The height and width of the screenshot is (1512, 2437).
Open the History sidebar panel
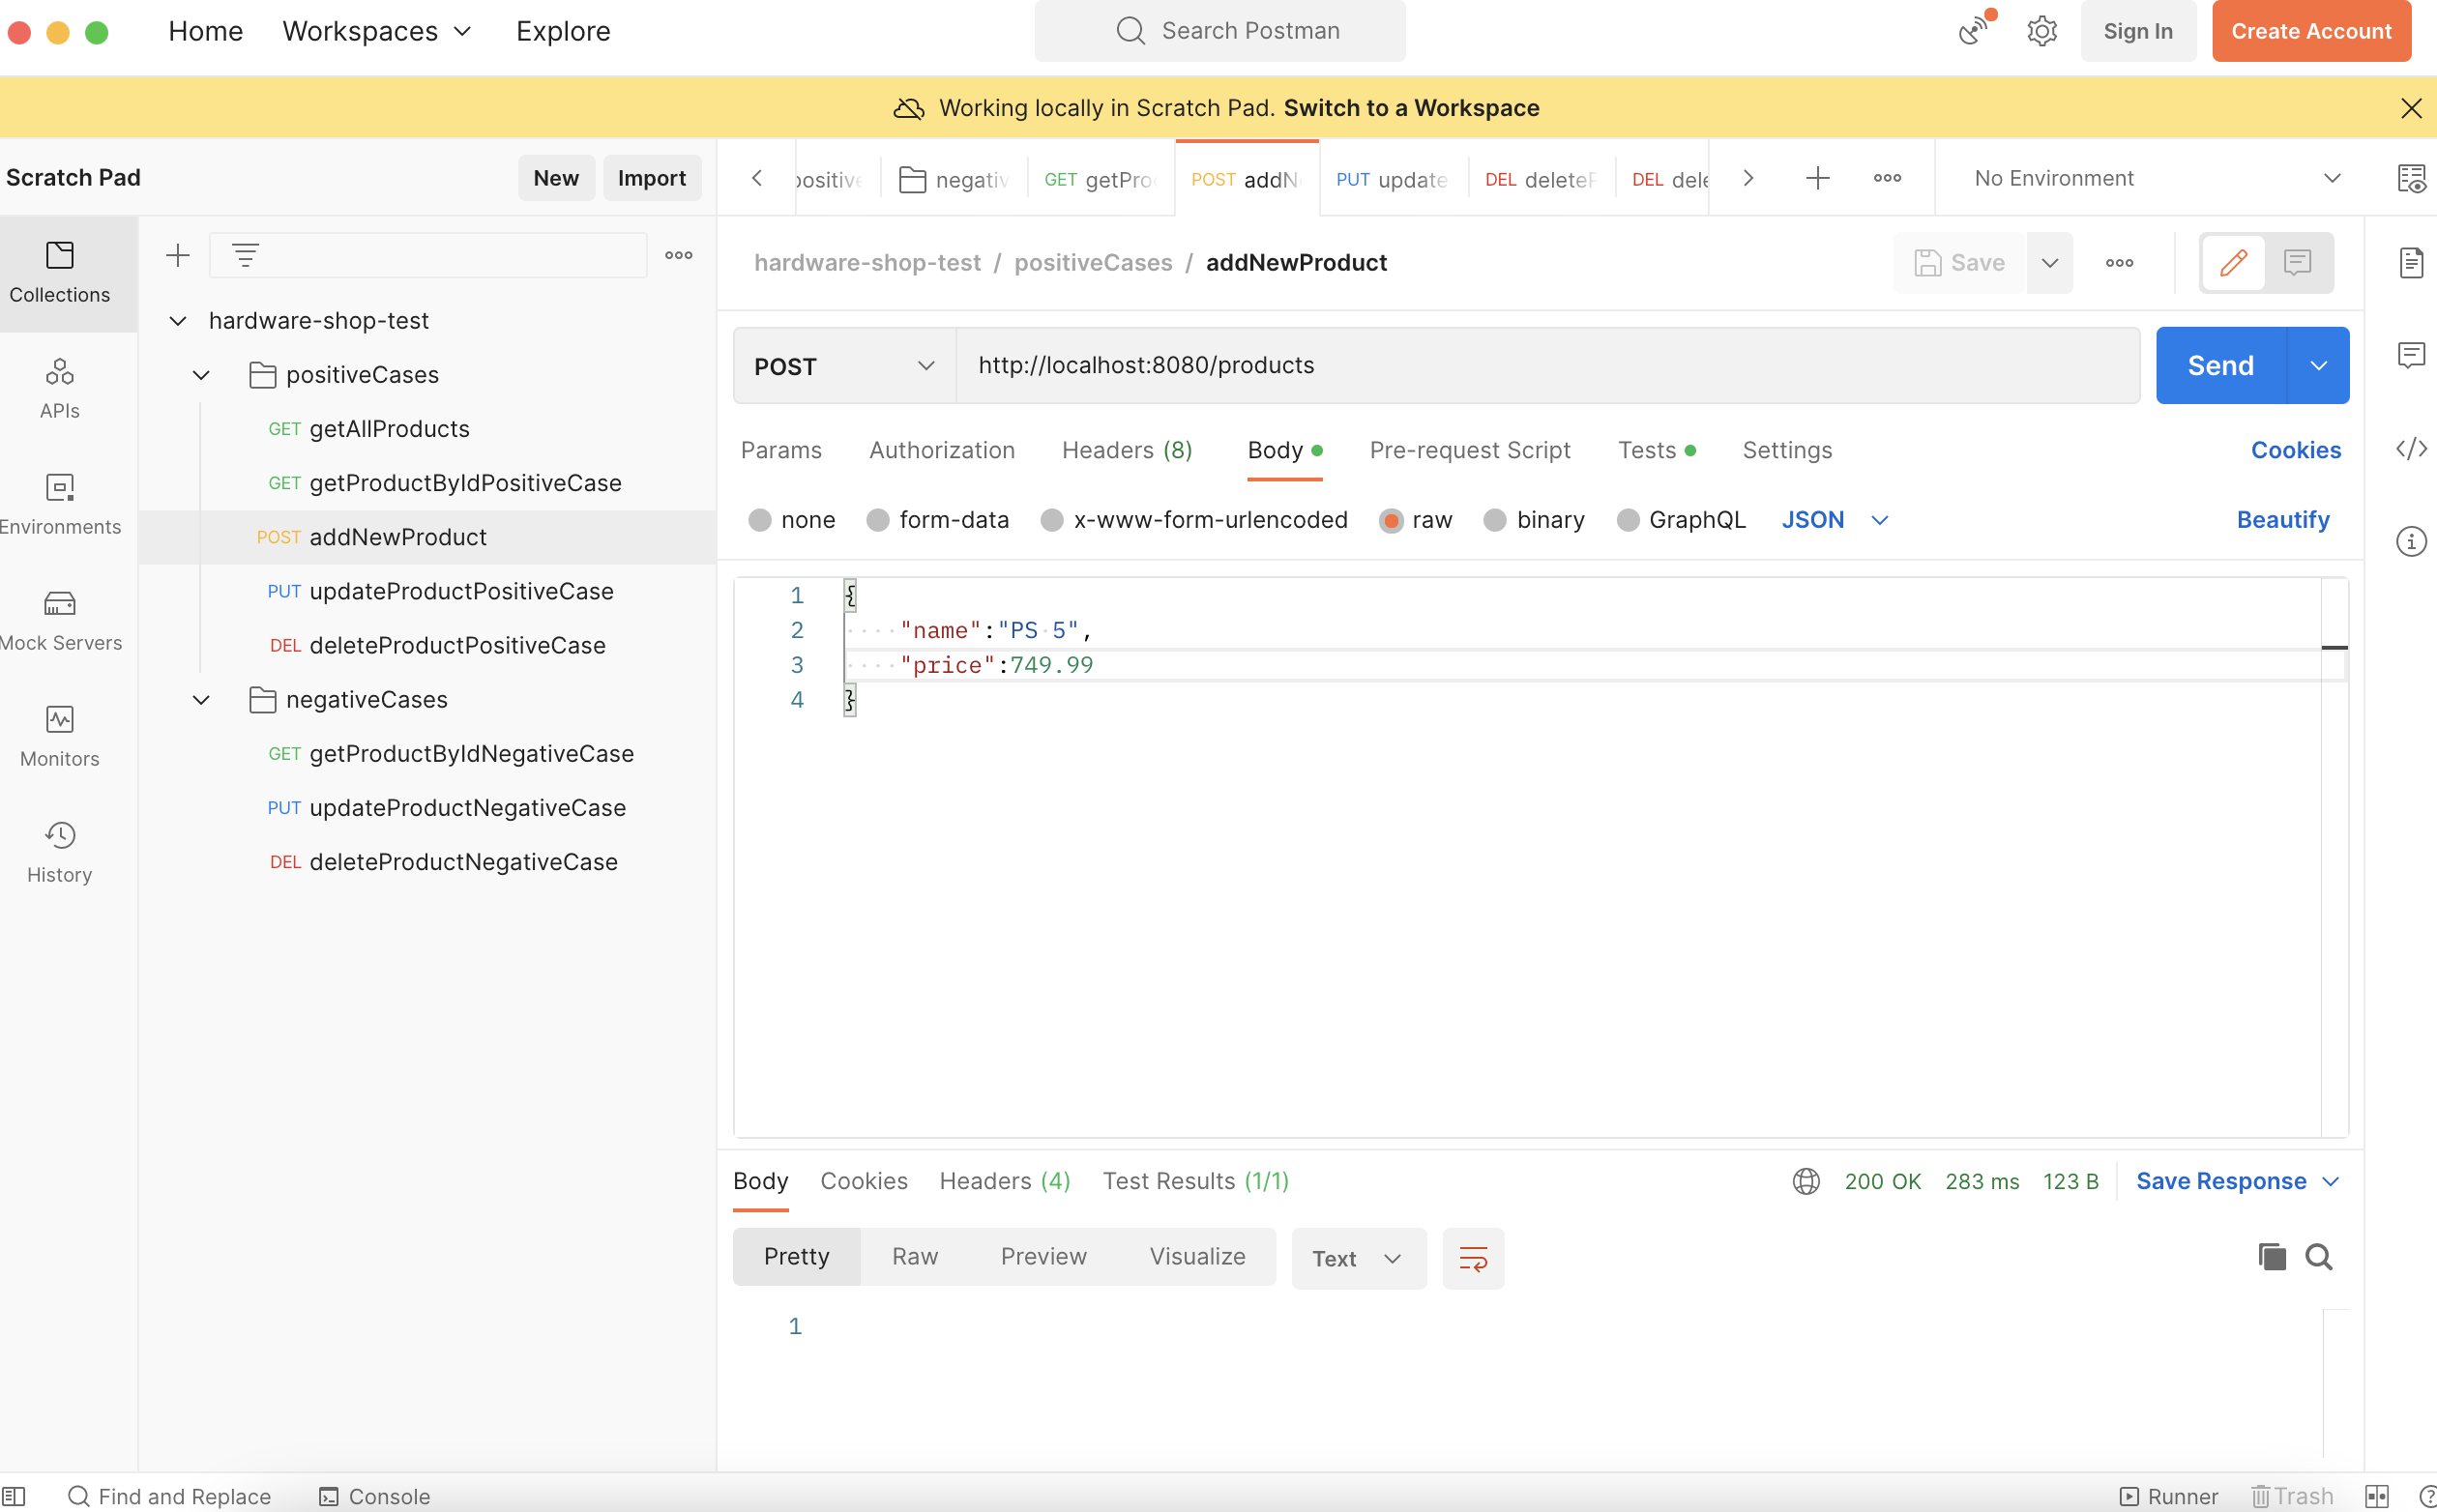[60, 853]
